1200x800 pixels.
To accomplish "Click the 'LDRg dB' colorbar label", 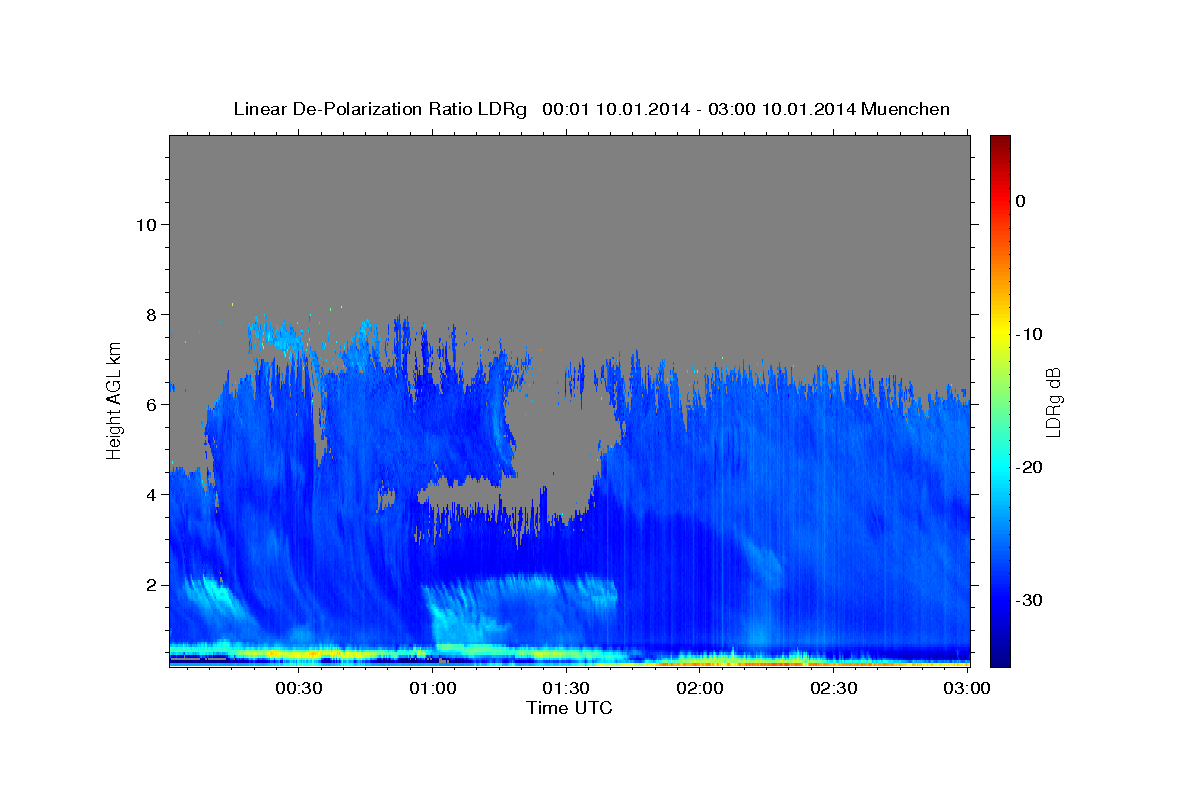I will 1052,402.
